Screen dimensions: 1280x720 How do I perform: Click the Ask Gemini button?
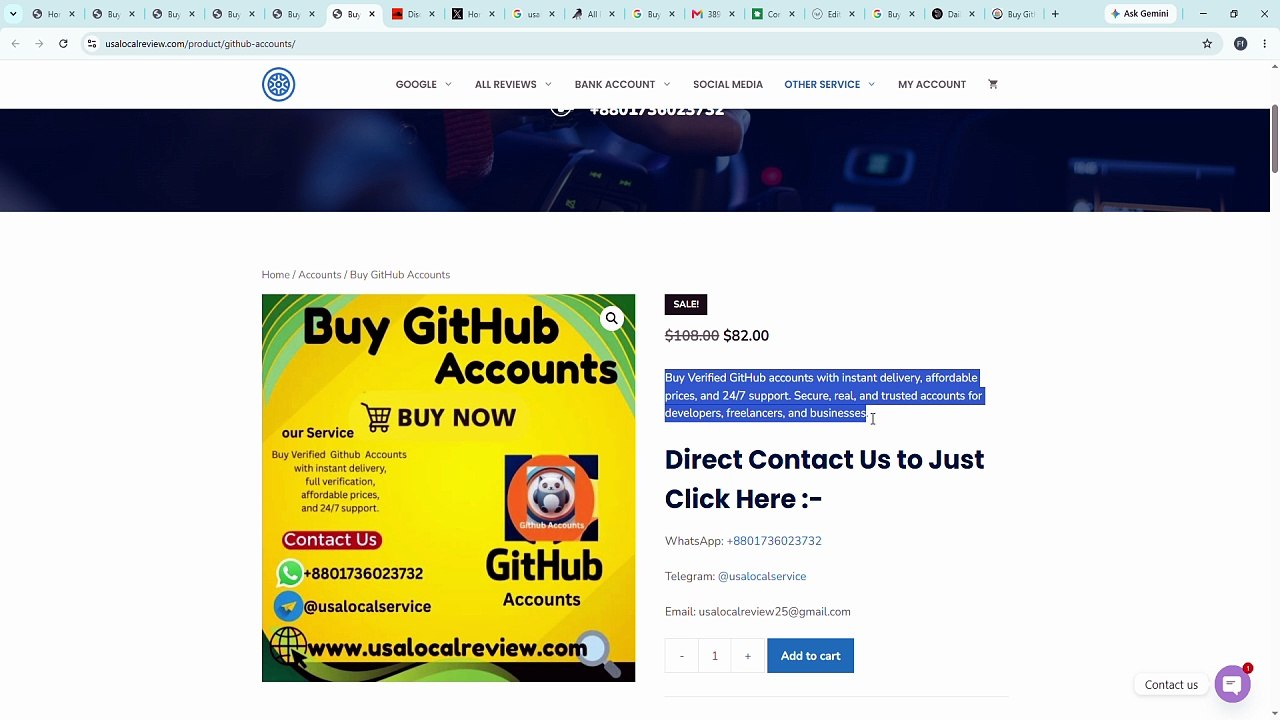1139,14
